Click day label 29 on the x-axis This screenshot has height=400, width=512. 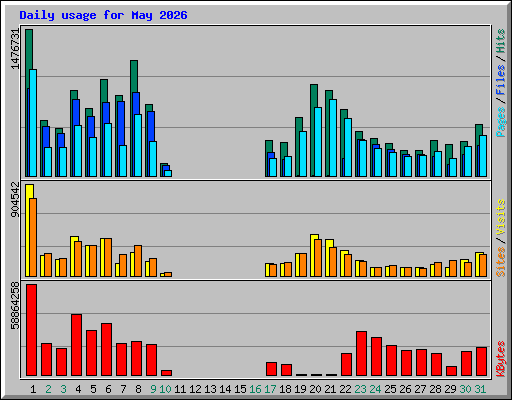click(450, 389)
